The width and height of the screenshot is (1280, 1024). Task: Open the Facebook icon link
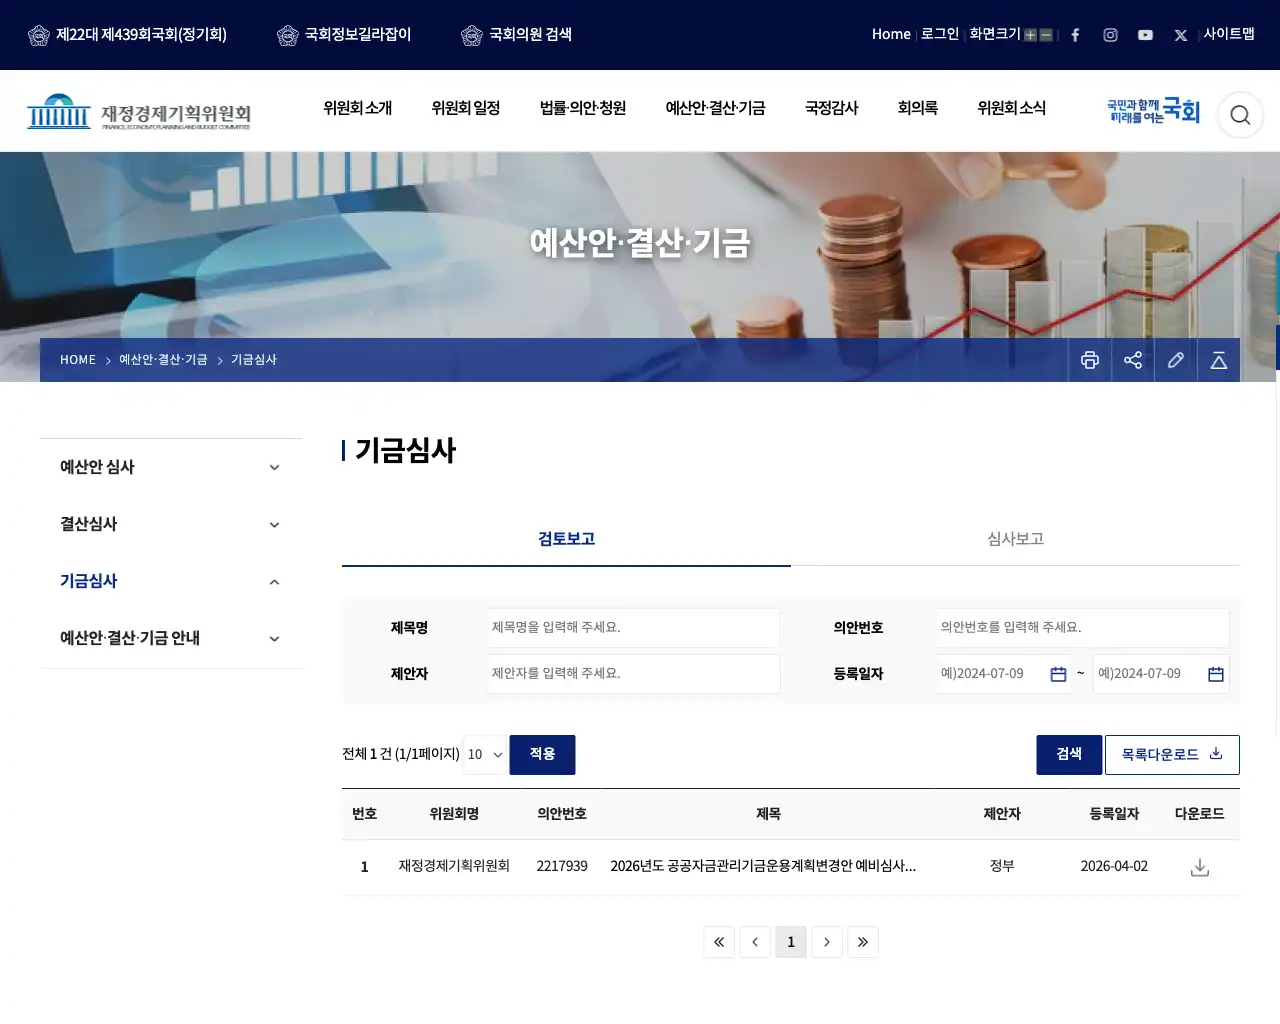[1075, 35]
